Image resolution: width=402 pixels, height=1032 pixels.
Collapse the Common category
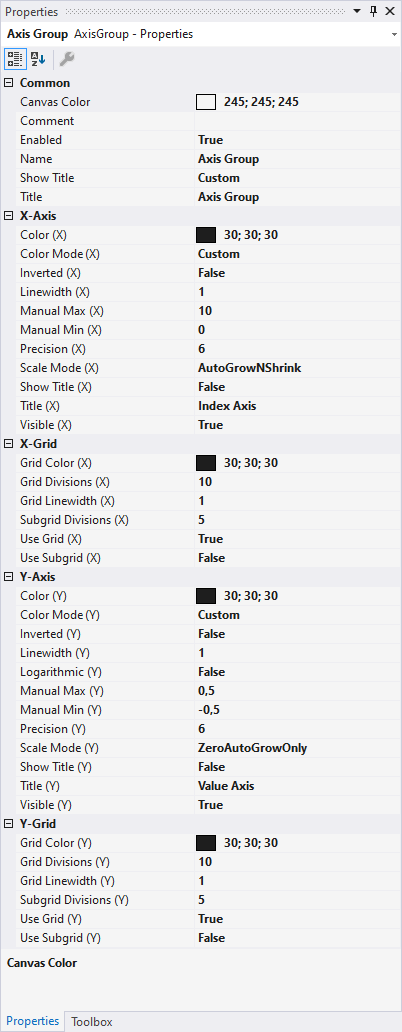coord(9,83)
